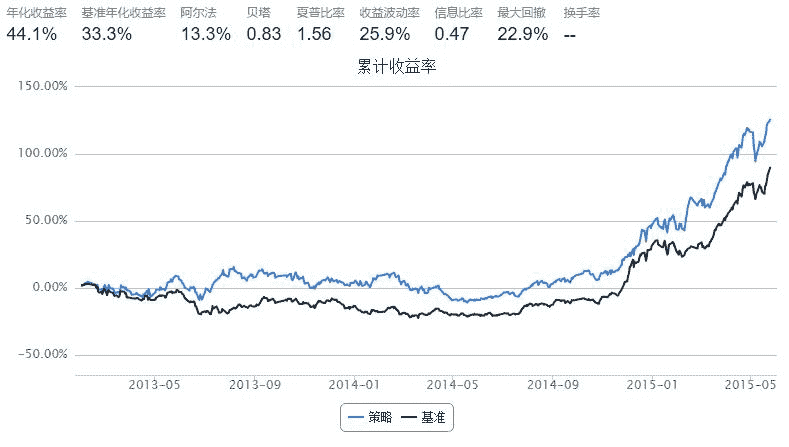The width and height of the screenshot is (789, 447).
Task: Click the black 基准 legend line marker
Action: coord(407,416)
